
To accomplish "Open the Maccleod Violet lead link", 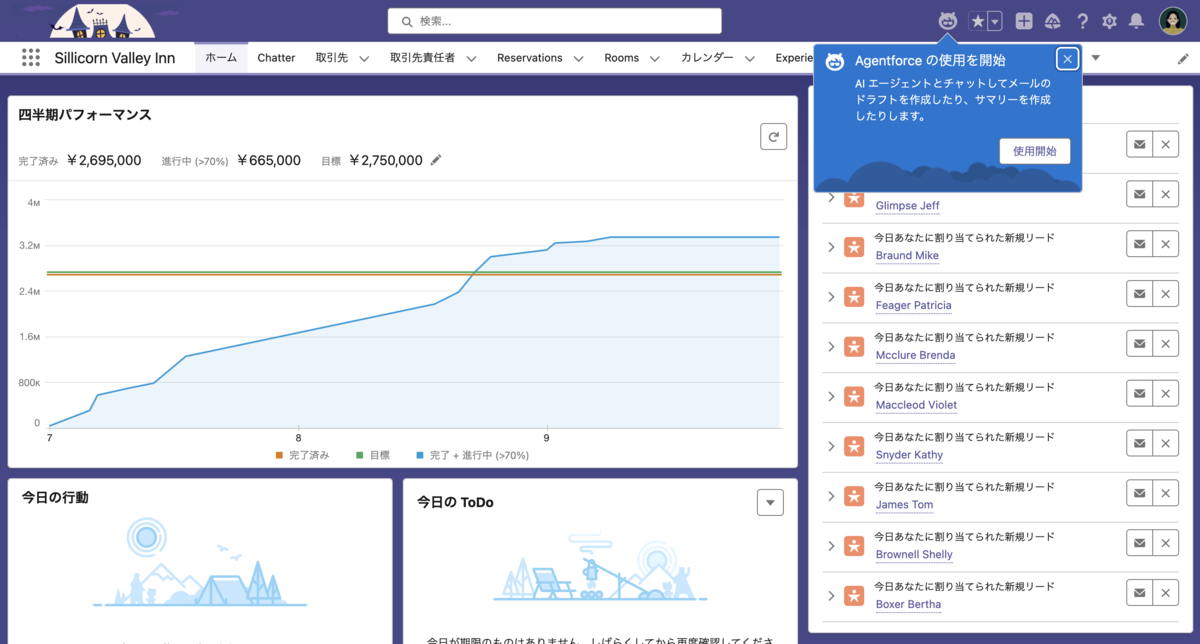I will (x=916, y=405).
